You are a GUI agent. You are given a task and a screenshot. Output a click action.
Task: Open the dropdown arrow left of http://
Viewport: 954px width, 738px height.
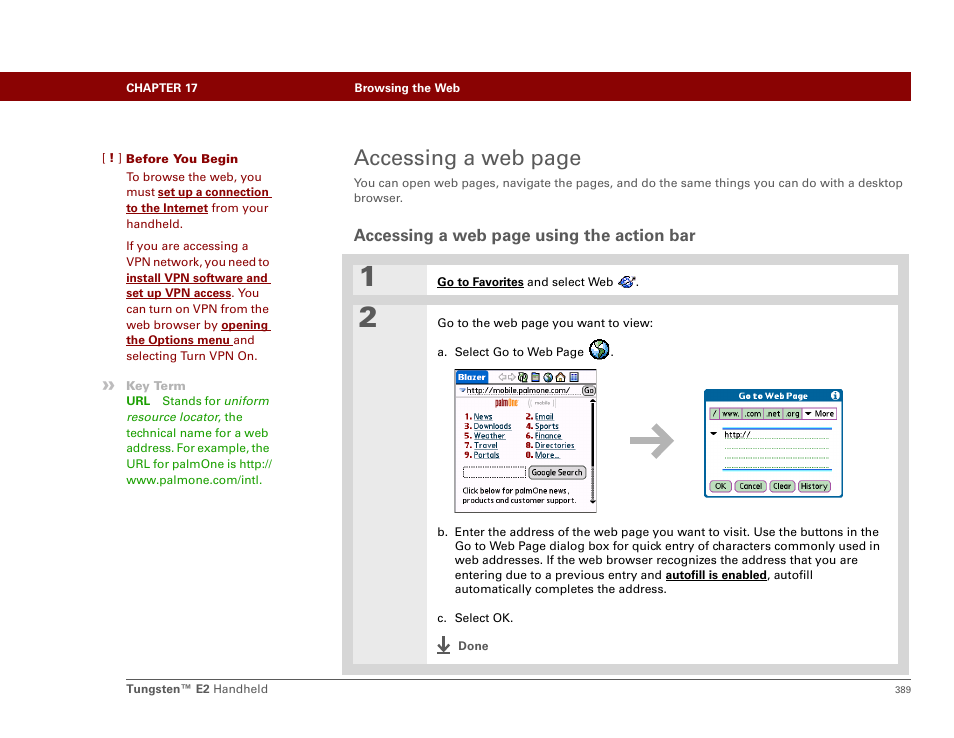point(713,434)
